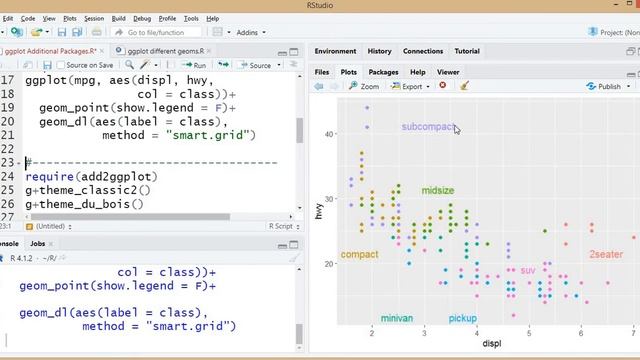This screenshot has width=640, height=360.
Task: Open the Session menu
Action: click(94, 19)
